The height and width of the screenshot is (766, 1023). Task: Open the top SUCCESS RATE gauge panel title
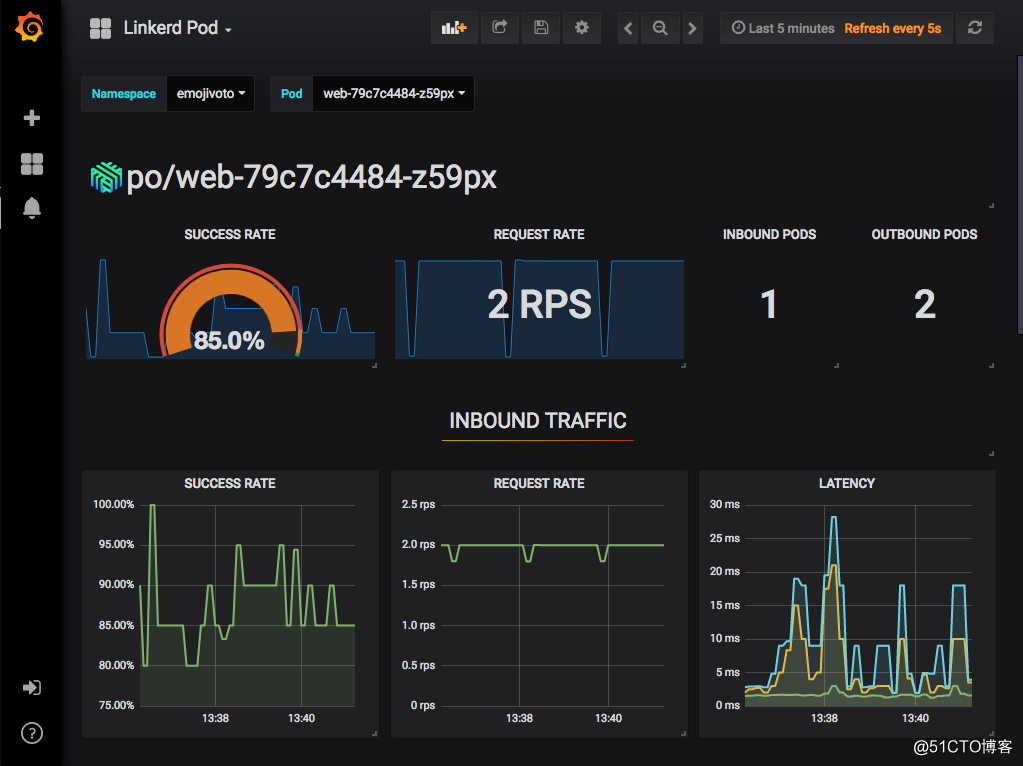click(230, 234)
